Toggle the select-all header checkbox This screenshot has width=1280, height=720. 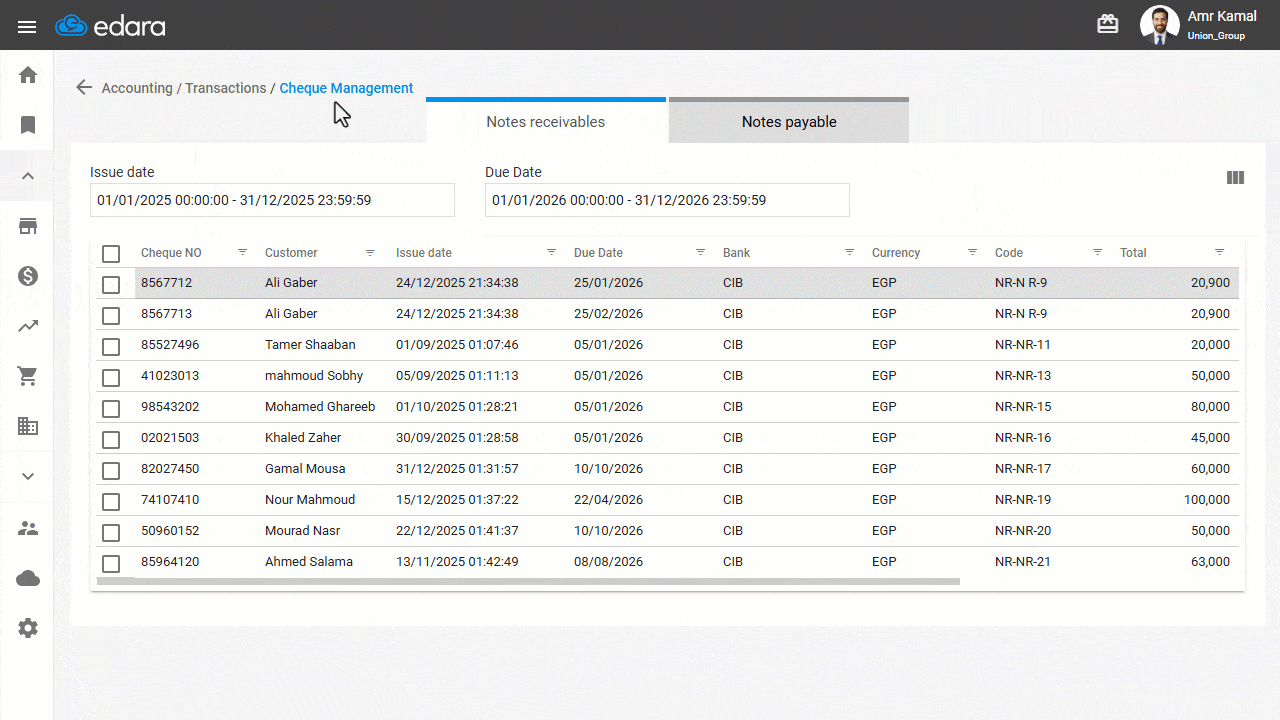(111, 254)
